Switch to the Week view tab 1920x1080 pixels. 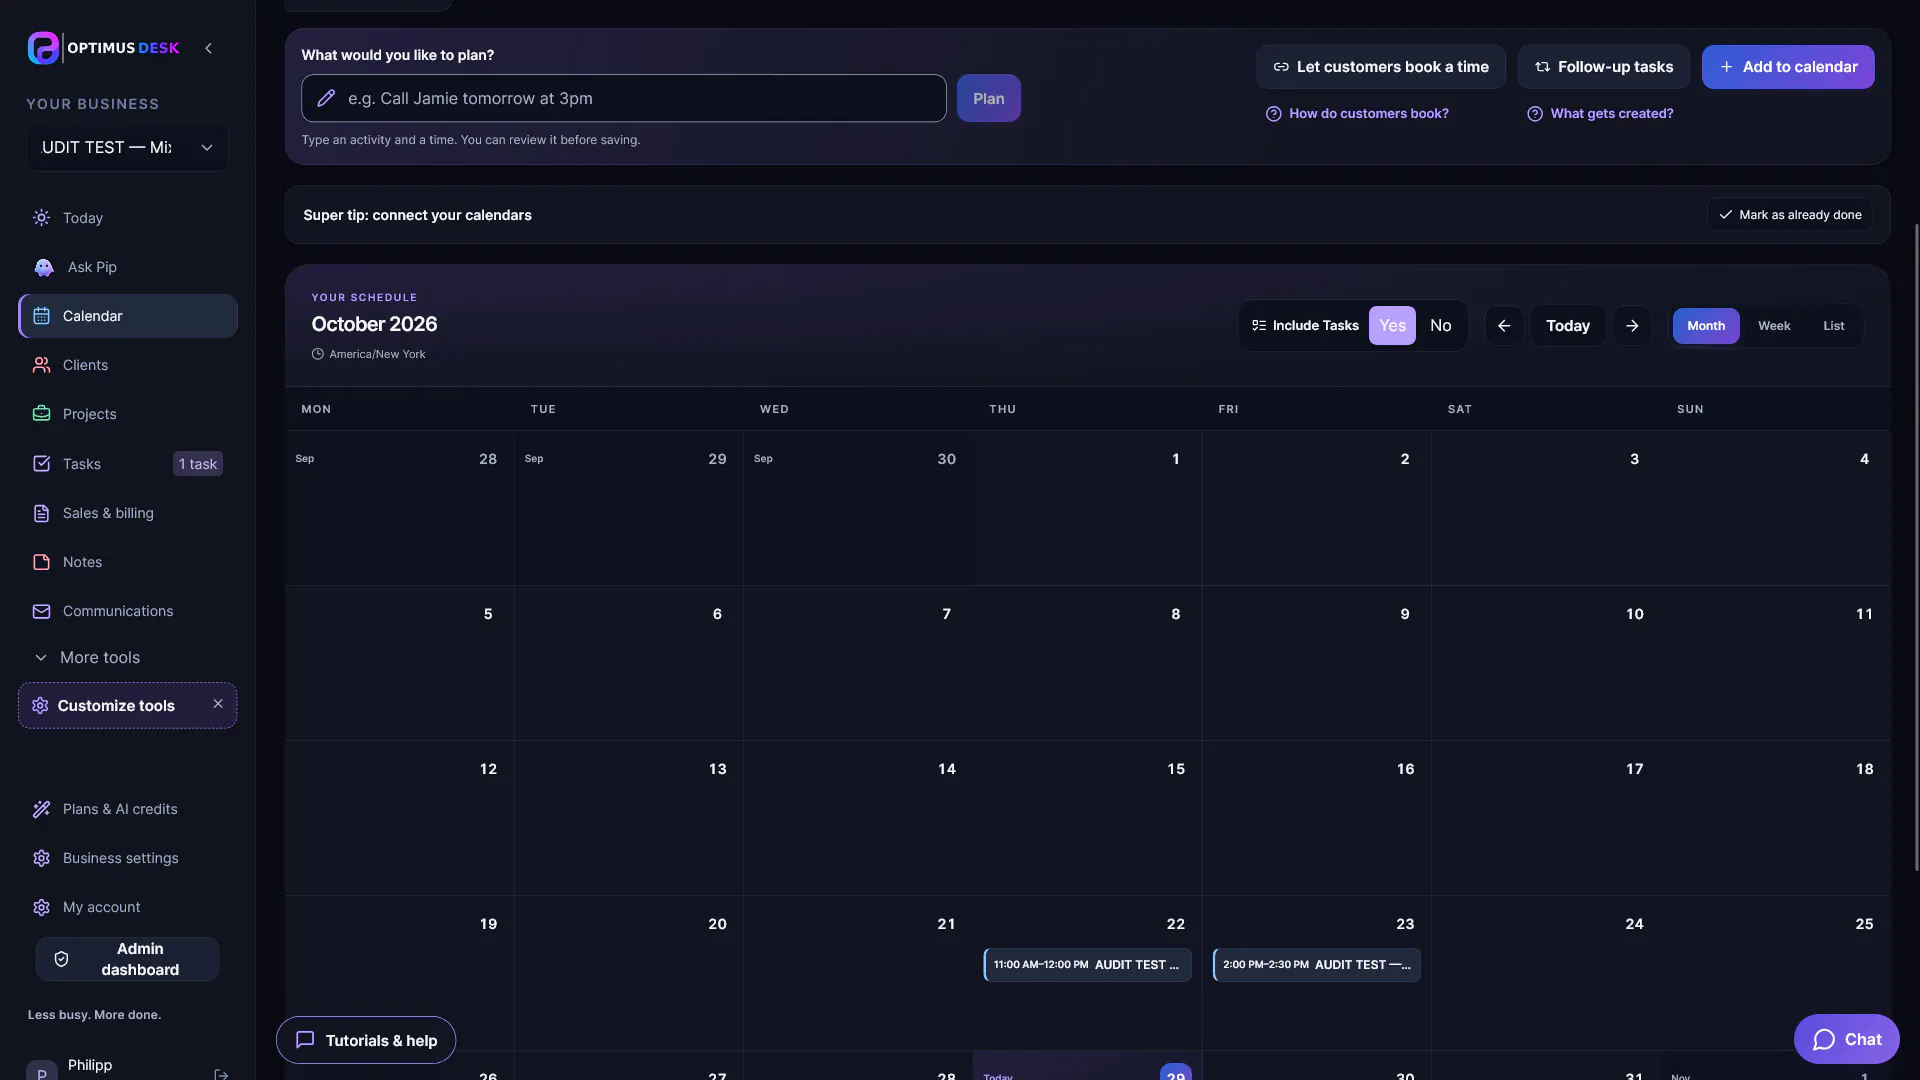coord(1774,326)
